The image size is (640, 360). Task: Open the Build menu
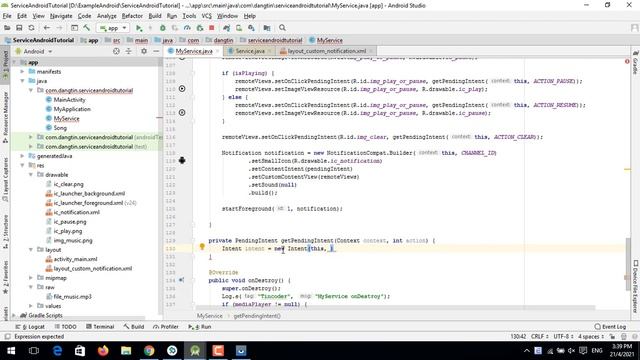pyautogui.click(x=155, y=16)
